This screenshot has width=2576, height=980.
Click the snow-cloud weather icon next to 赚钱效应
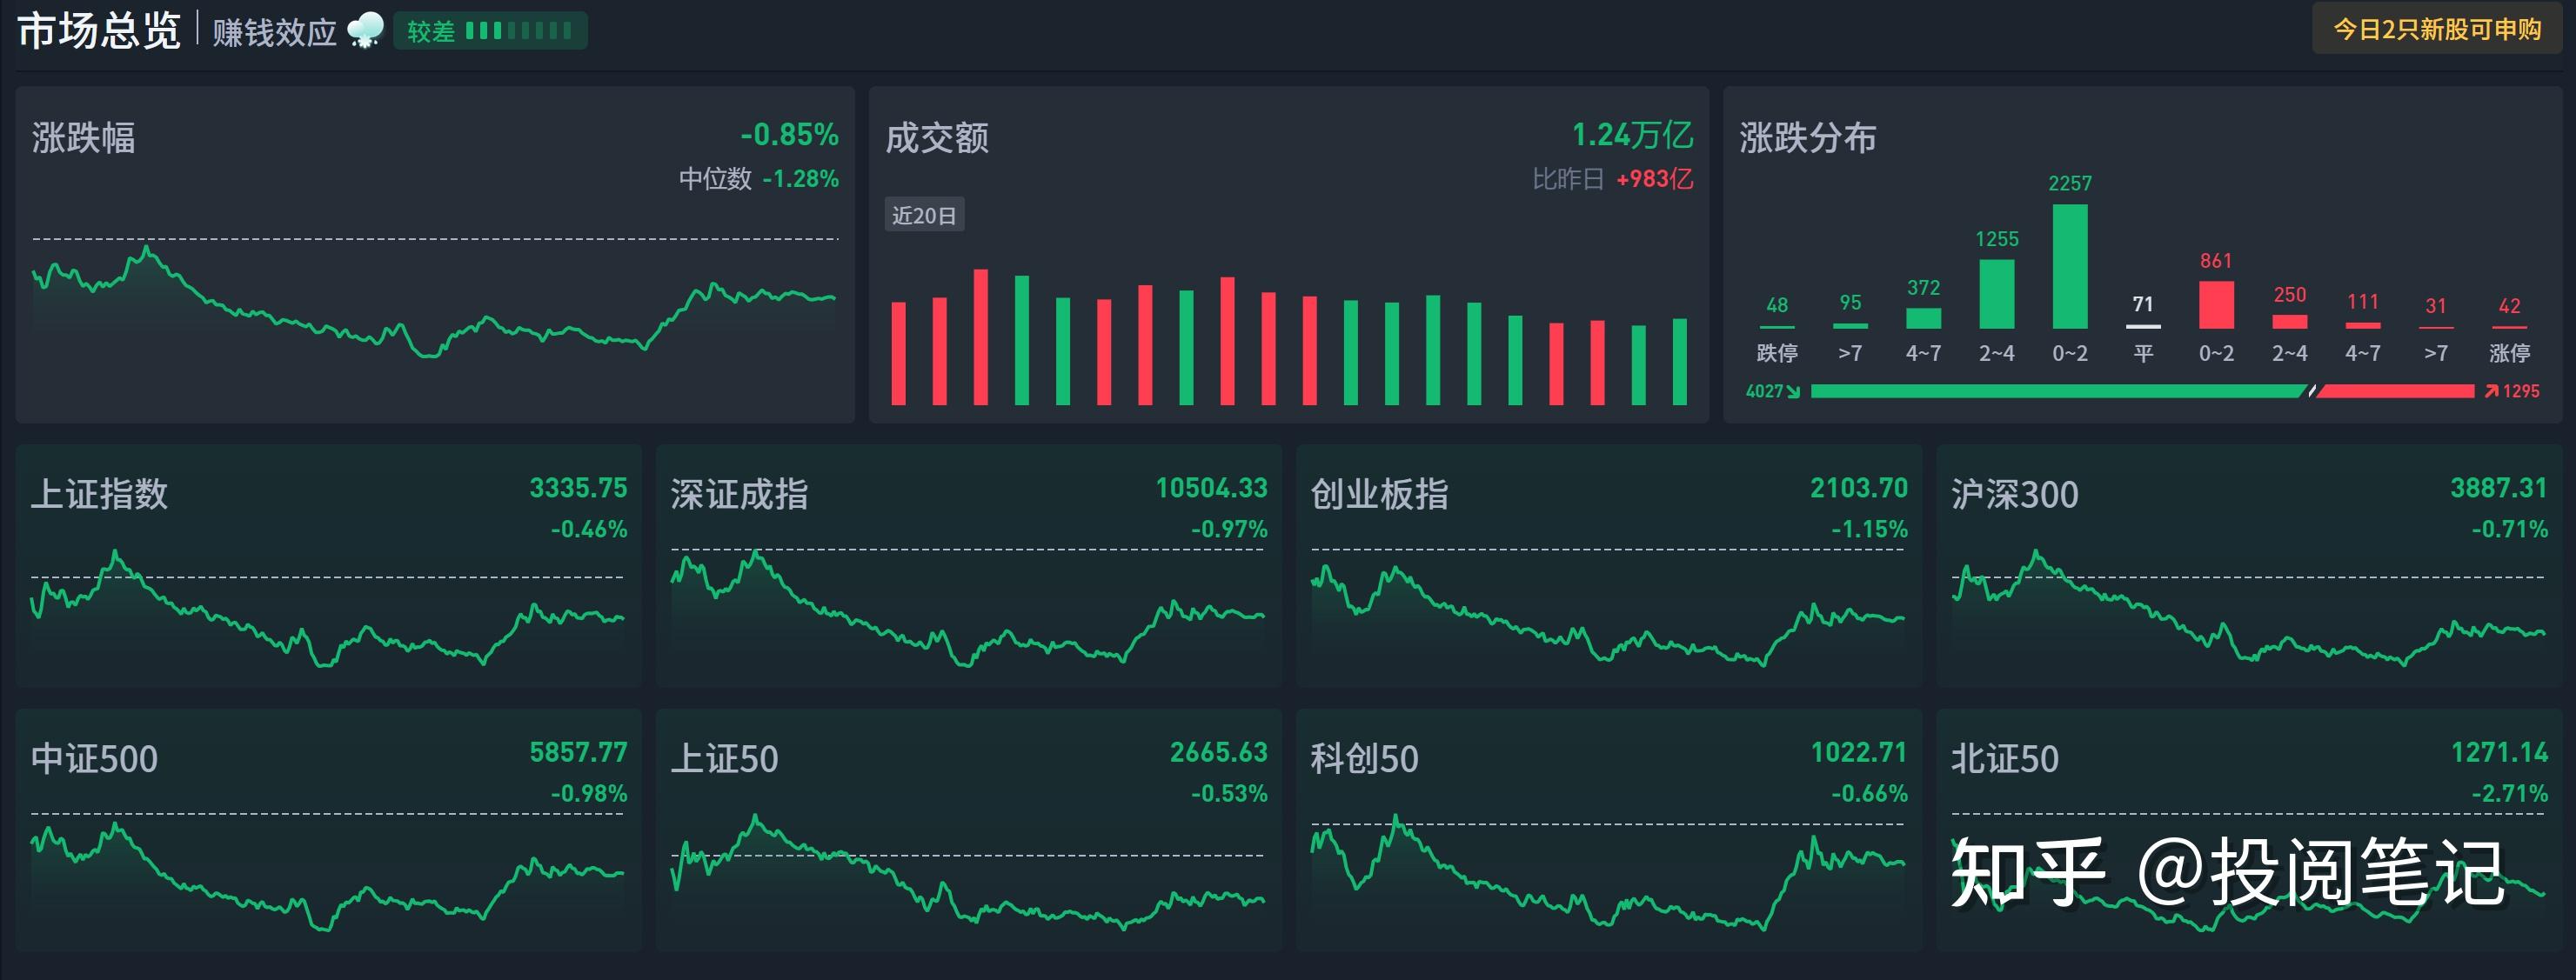[367, 30]
